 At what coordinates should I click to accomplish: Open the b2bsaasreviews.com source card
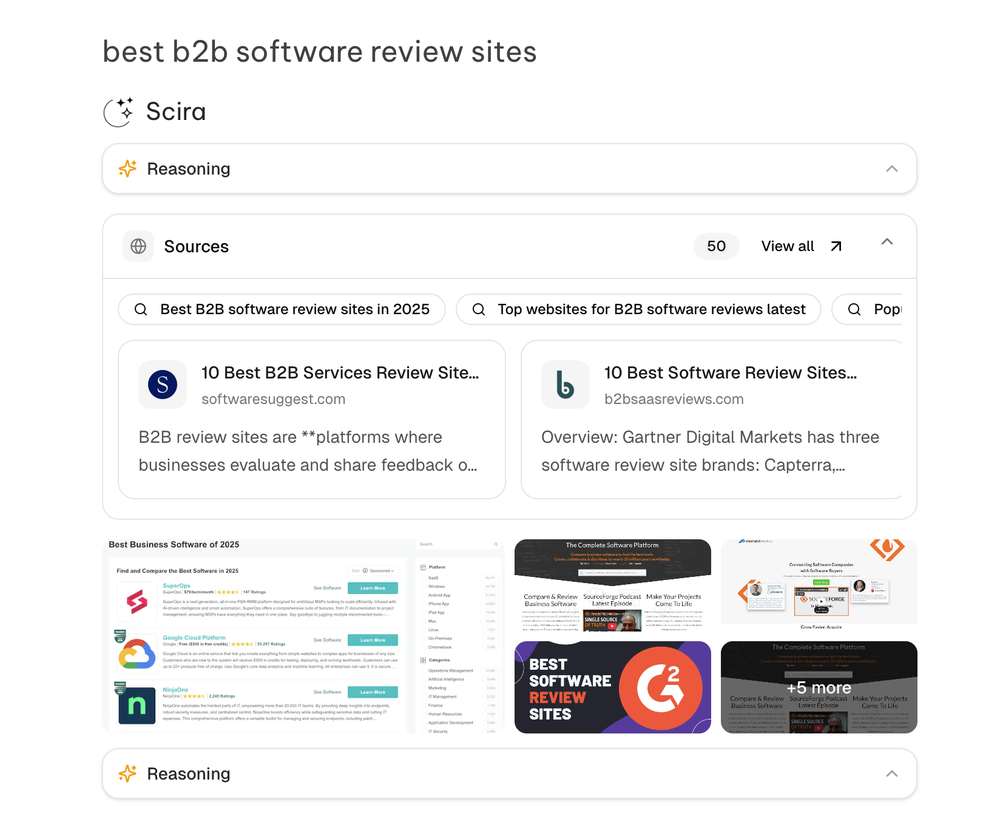click(712, 419)
